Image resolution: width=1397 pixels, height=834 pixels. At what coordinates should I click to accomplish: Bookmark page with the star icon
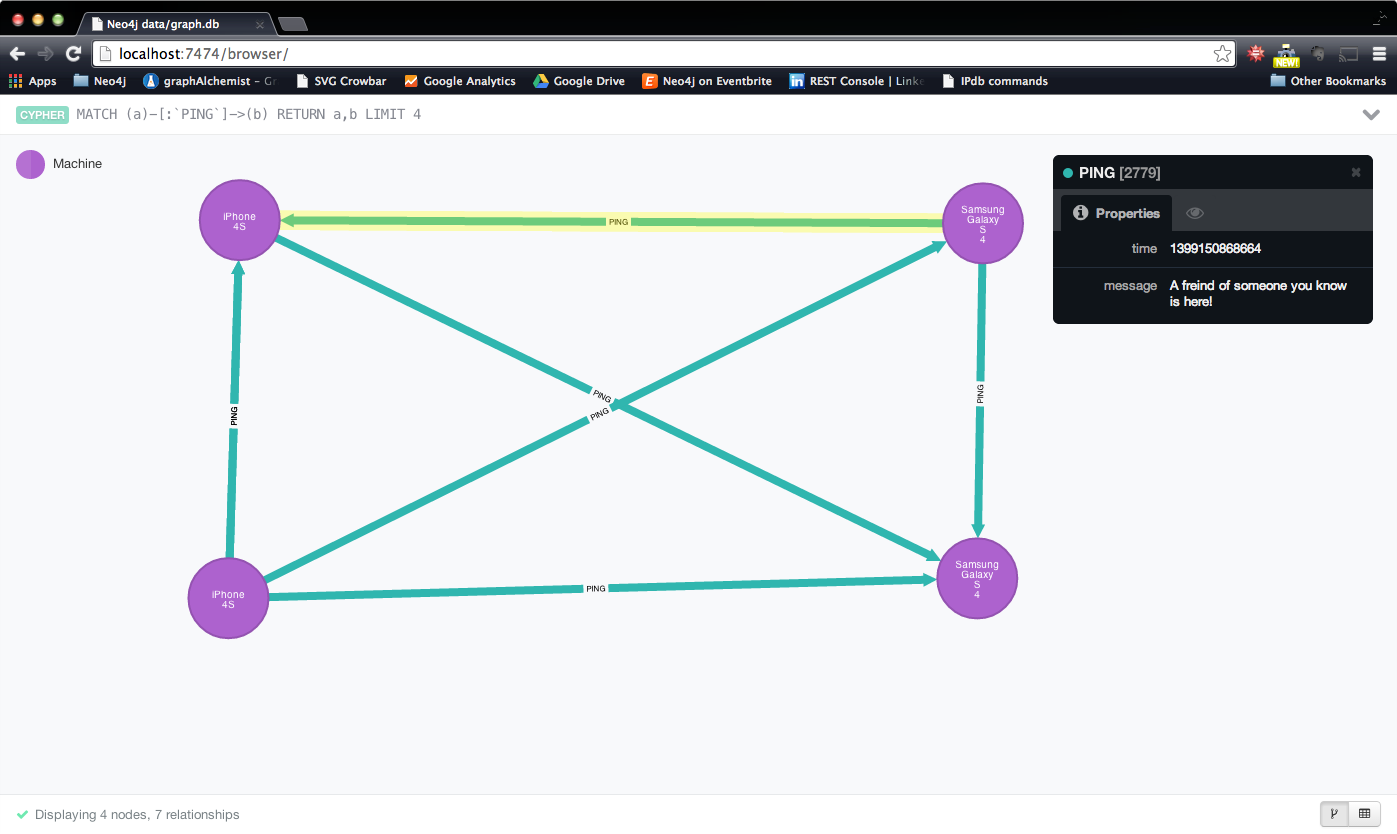pyautogui.click(x=1222, y=54)
